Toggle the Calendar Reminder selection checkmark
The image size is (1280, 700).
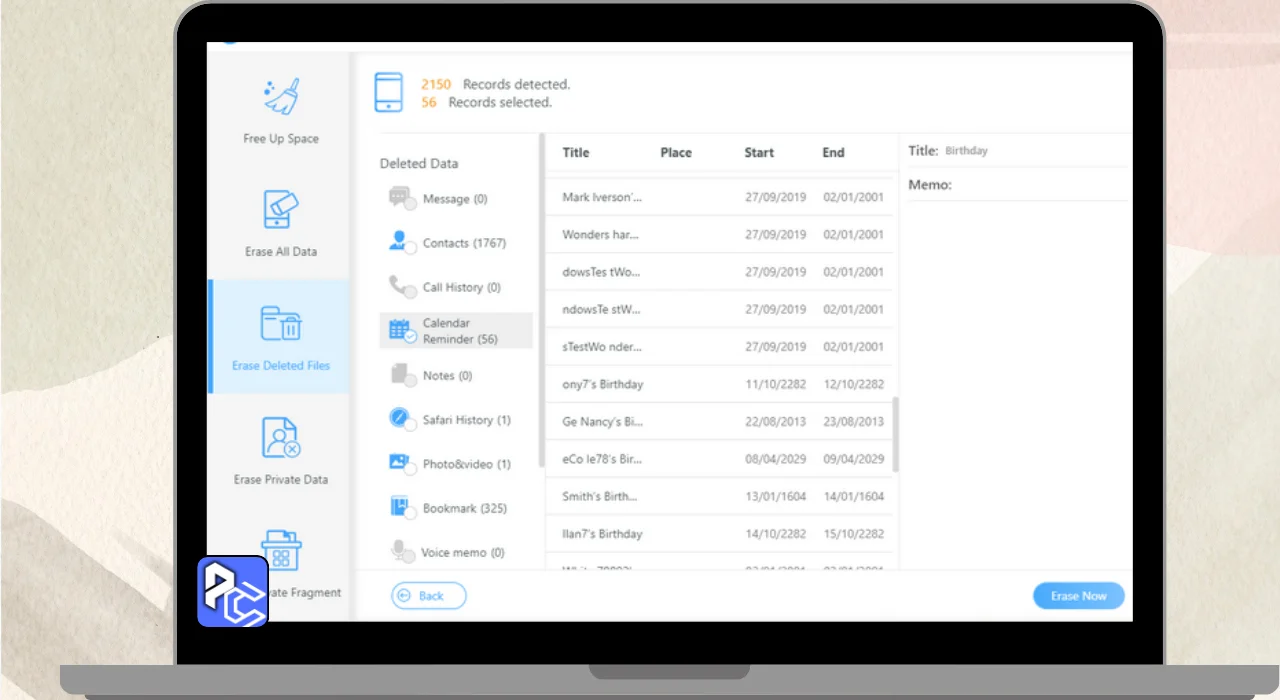410,338
